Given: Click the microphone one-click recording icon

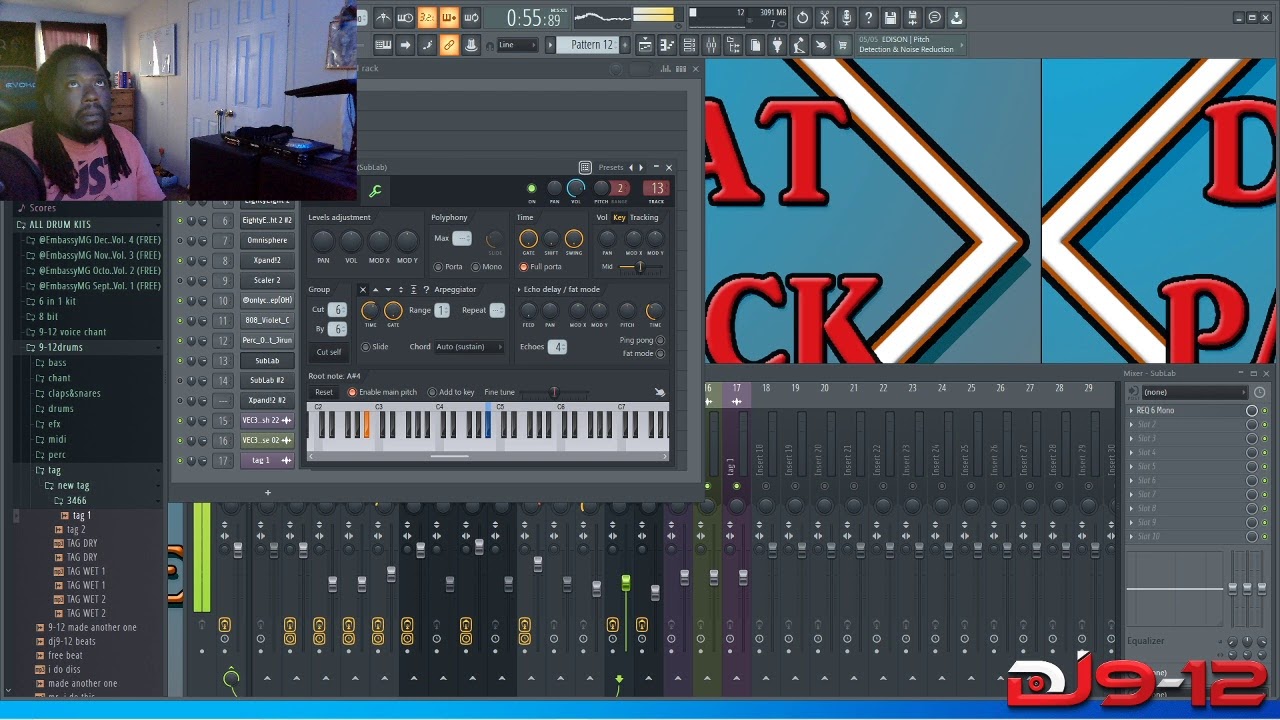Looking at the screenshot, I should coord(846,17).
